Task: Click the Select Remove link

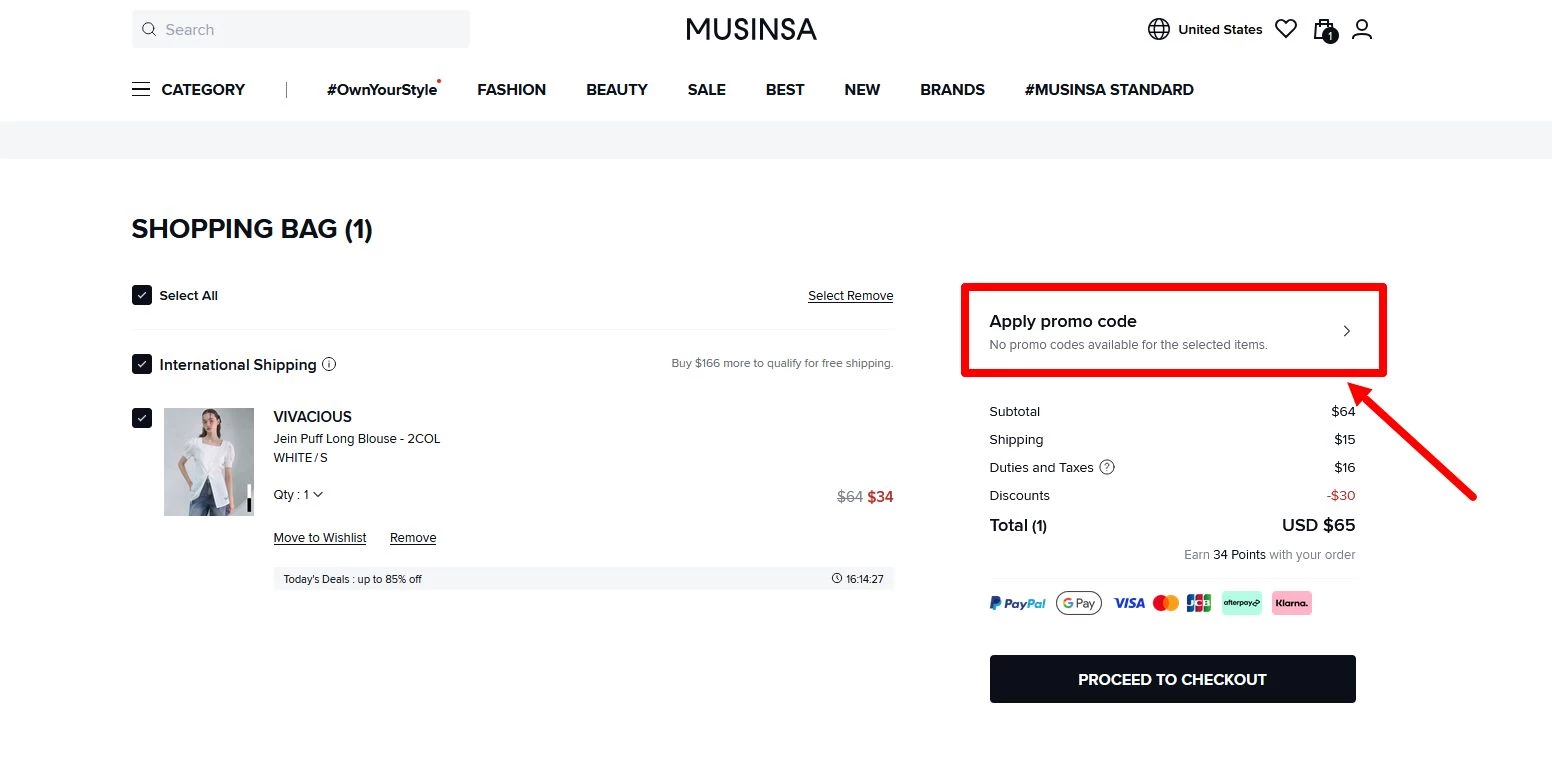Action: pyautogui.click(x=850, y=295)
